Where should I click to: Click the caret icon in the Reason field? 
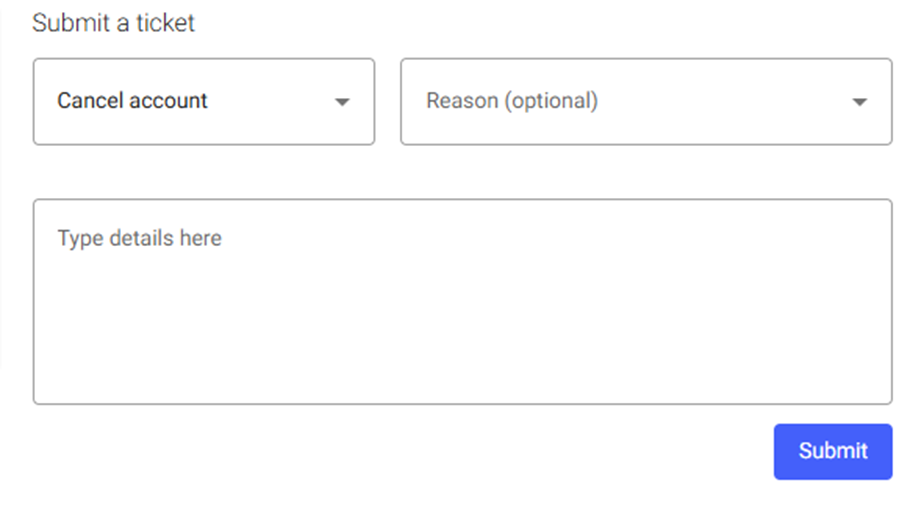click(859, 102)
